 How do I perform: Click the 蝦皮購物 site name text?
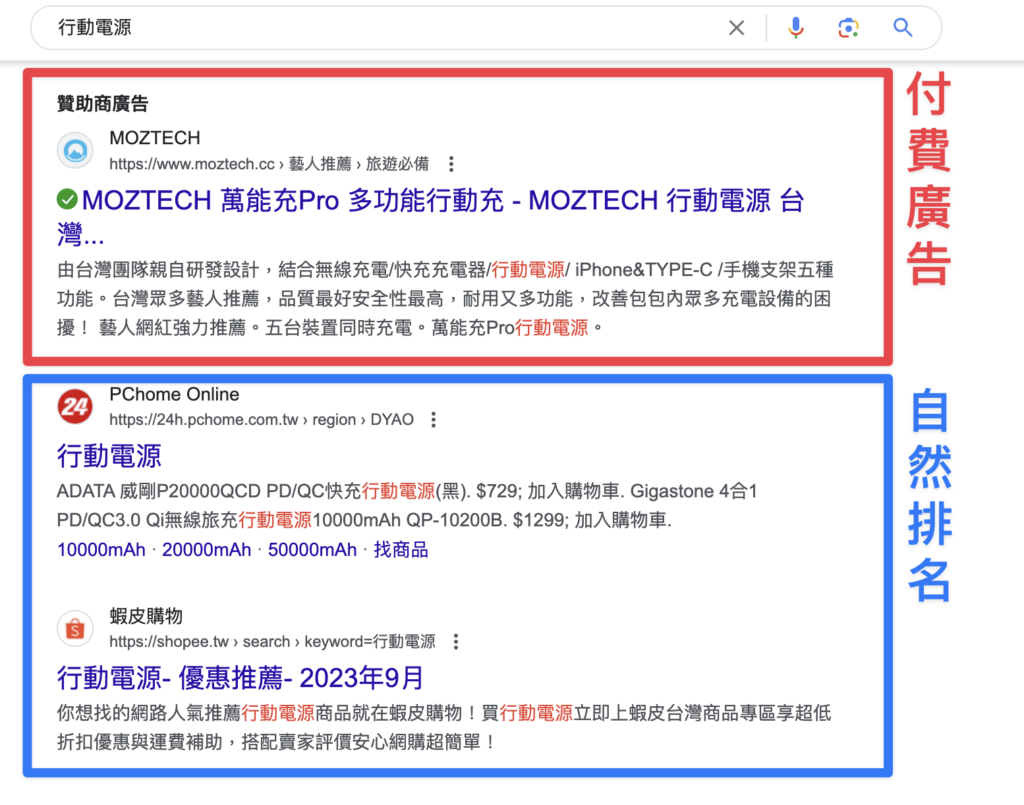pyautogui.click(x=146, y=616)
